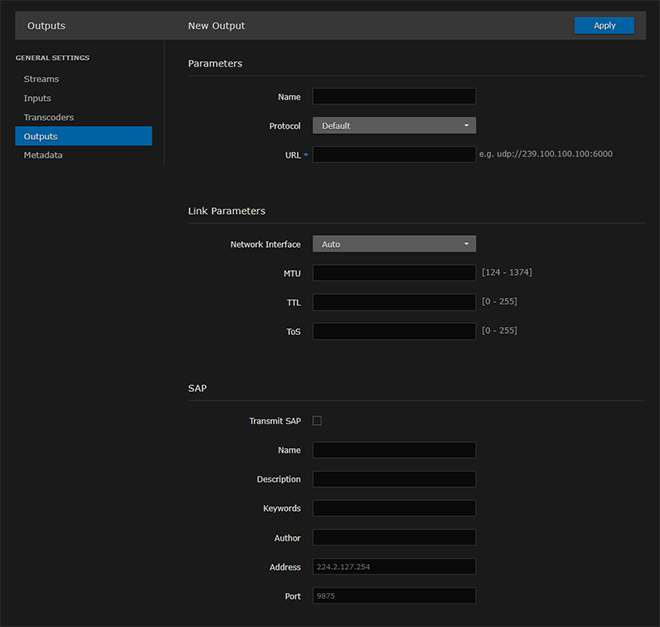Open the Metadata settings page
Screen dimensions: 660x627
click(x=44, y=155)
